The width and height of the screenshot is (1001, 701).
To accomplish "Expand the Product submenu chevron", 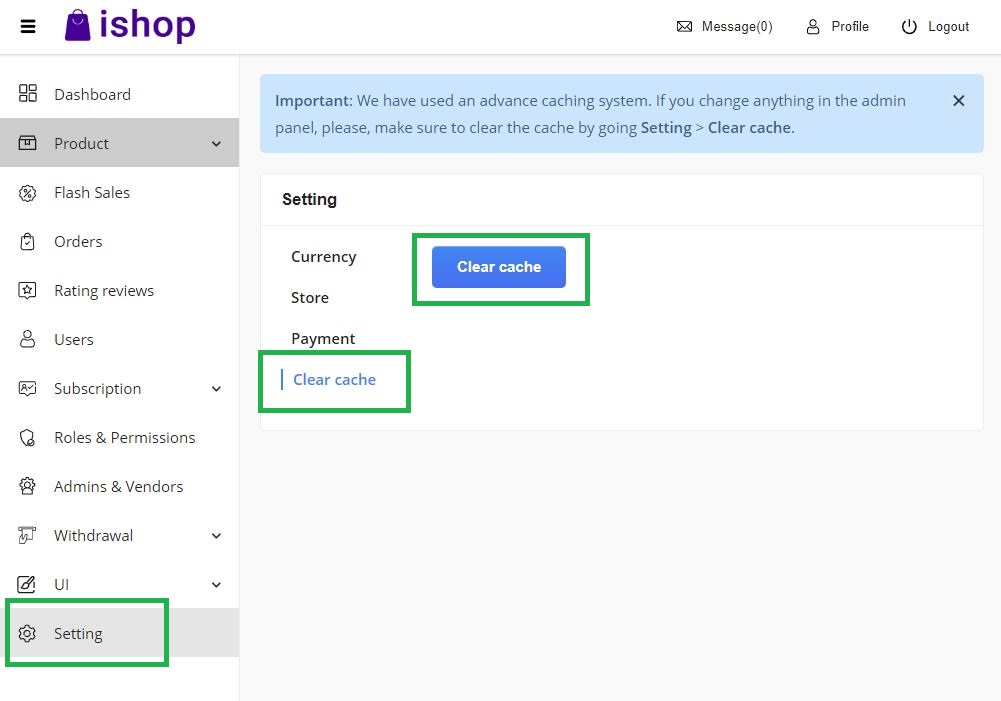I will tap(217, 144).
